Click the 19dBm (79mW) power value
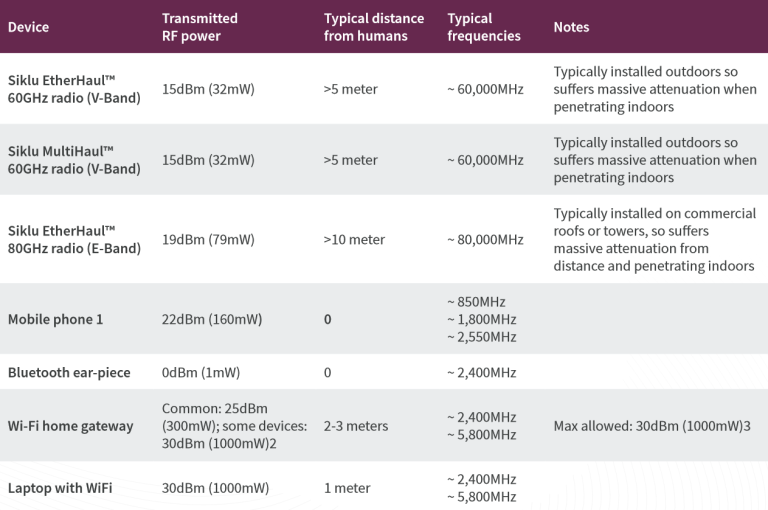Viewport: 768px width, 510px height. 208,240
